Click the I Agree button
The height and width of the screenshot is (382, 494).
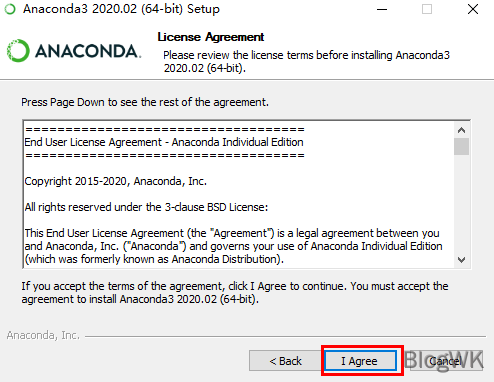360,360
